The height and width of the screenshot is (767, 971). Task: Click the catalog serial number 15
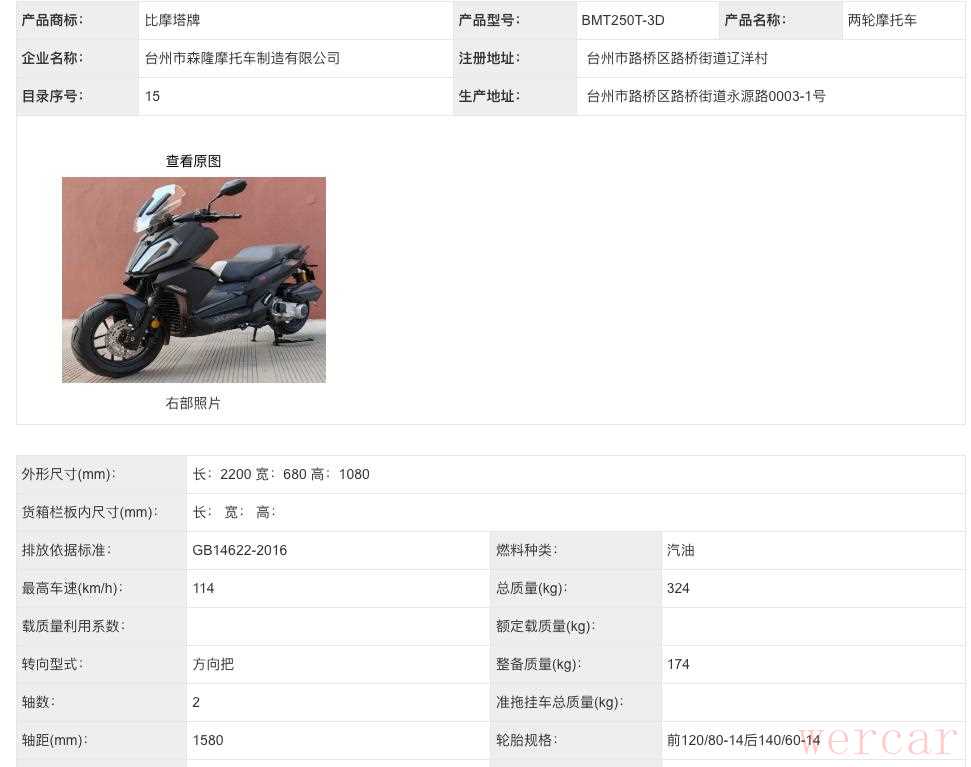click(152, 97)
